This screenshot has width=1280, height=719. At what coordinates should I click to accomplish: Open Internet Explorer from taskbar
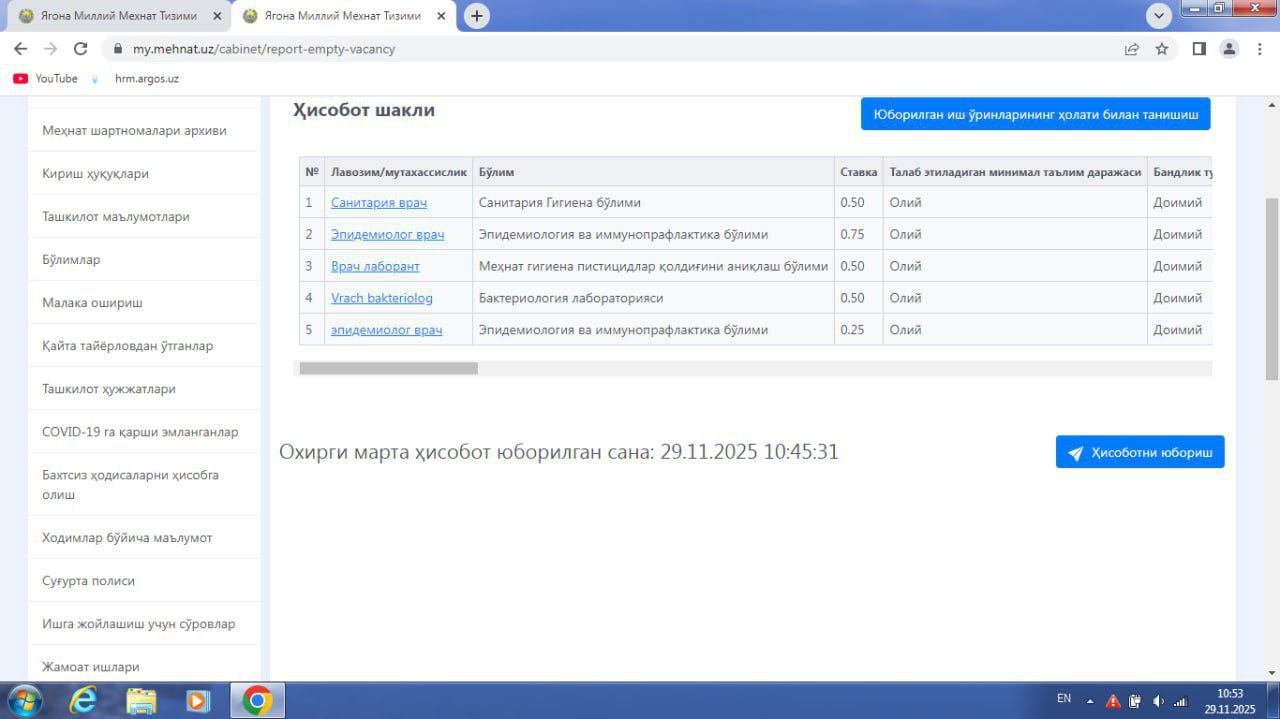[x=84, y=701]
